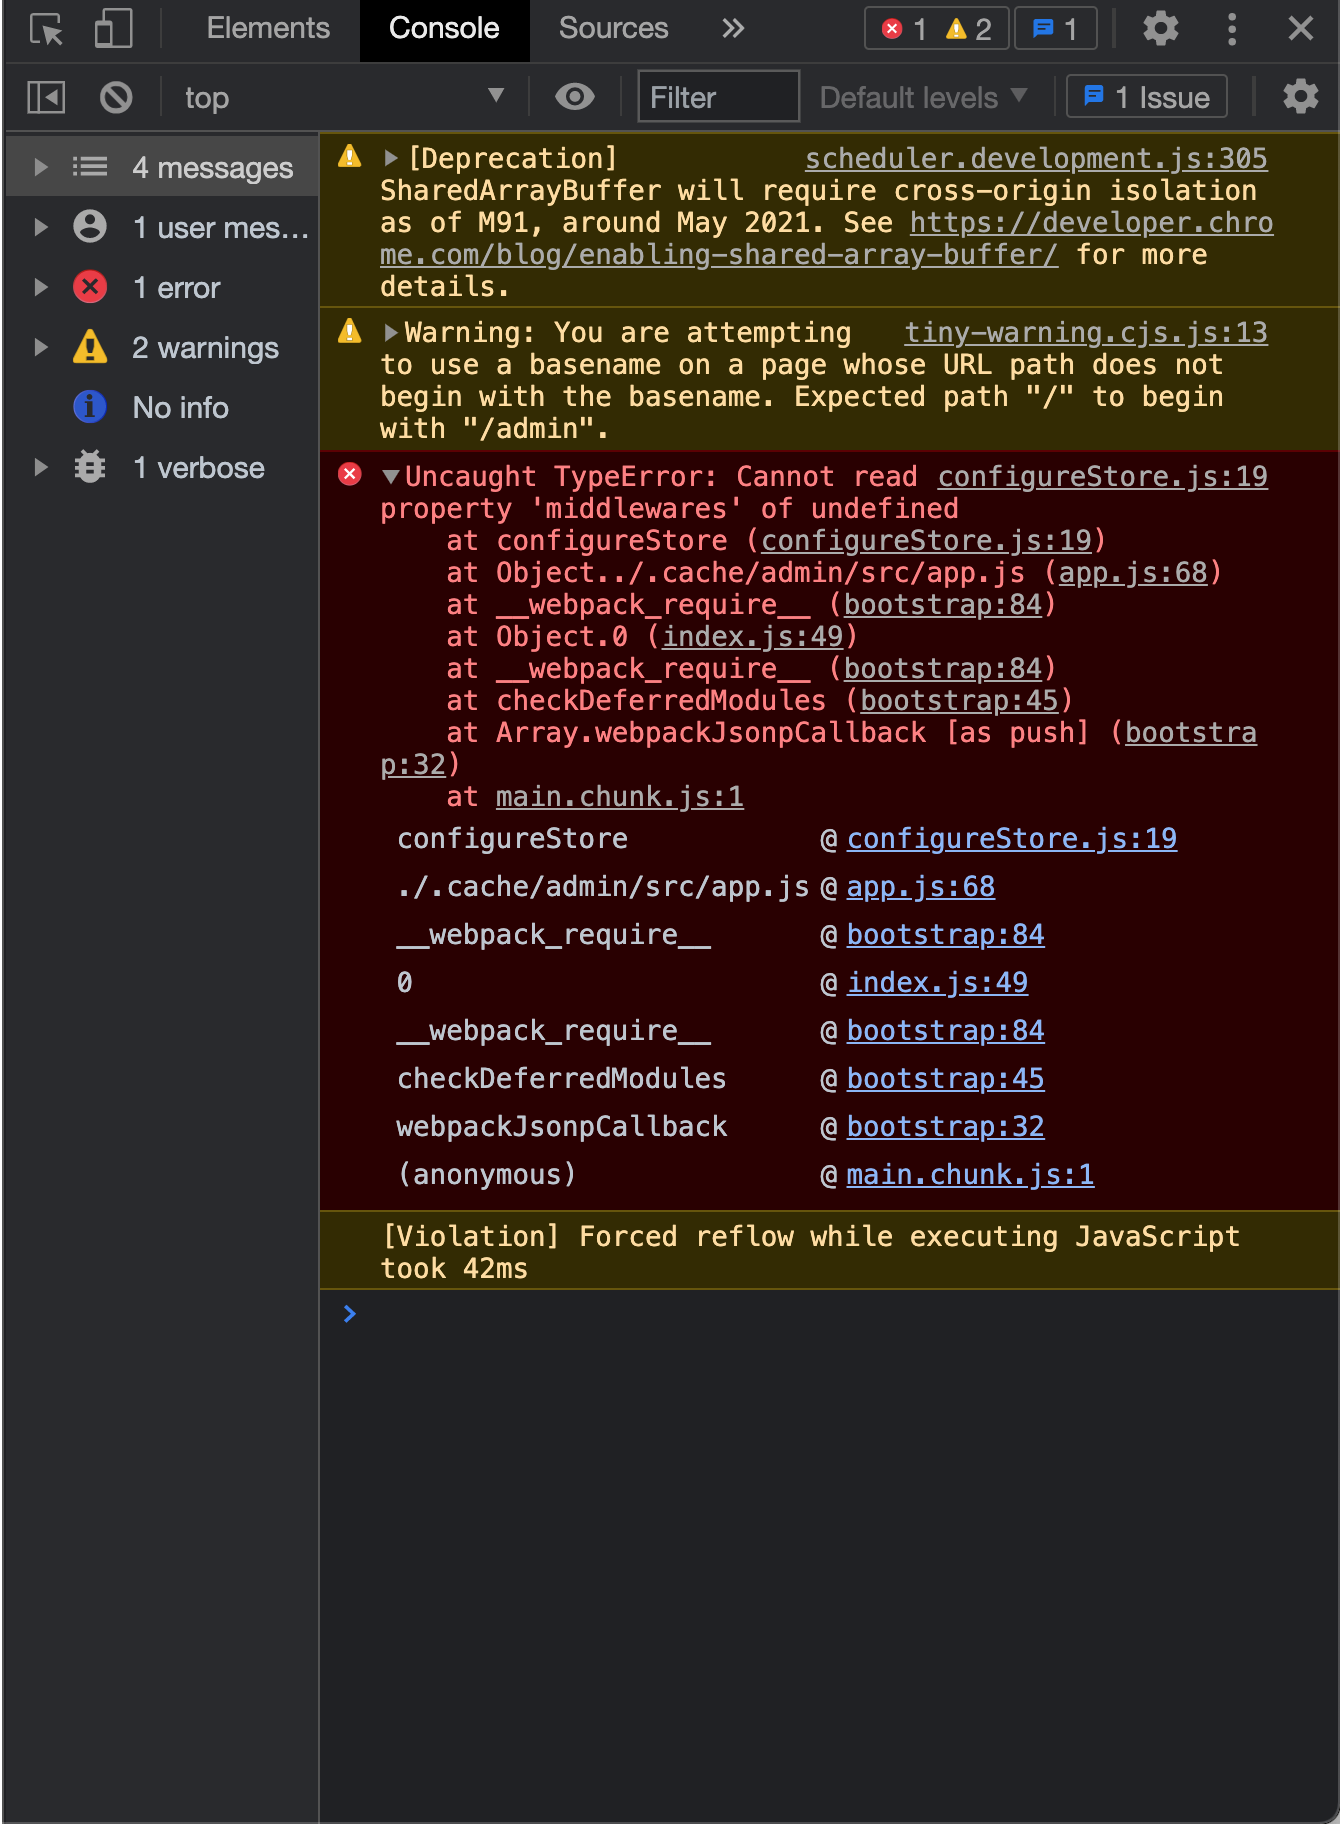Open DevTools settings gear
Viewport: 1340px width, 1824px height.
(1160, 29)
